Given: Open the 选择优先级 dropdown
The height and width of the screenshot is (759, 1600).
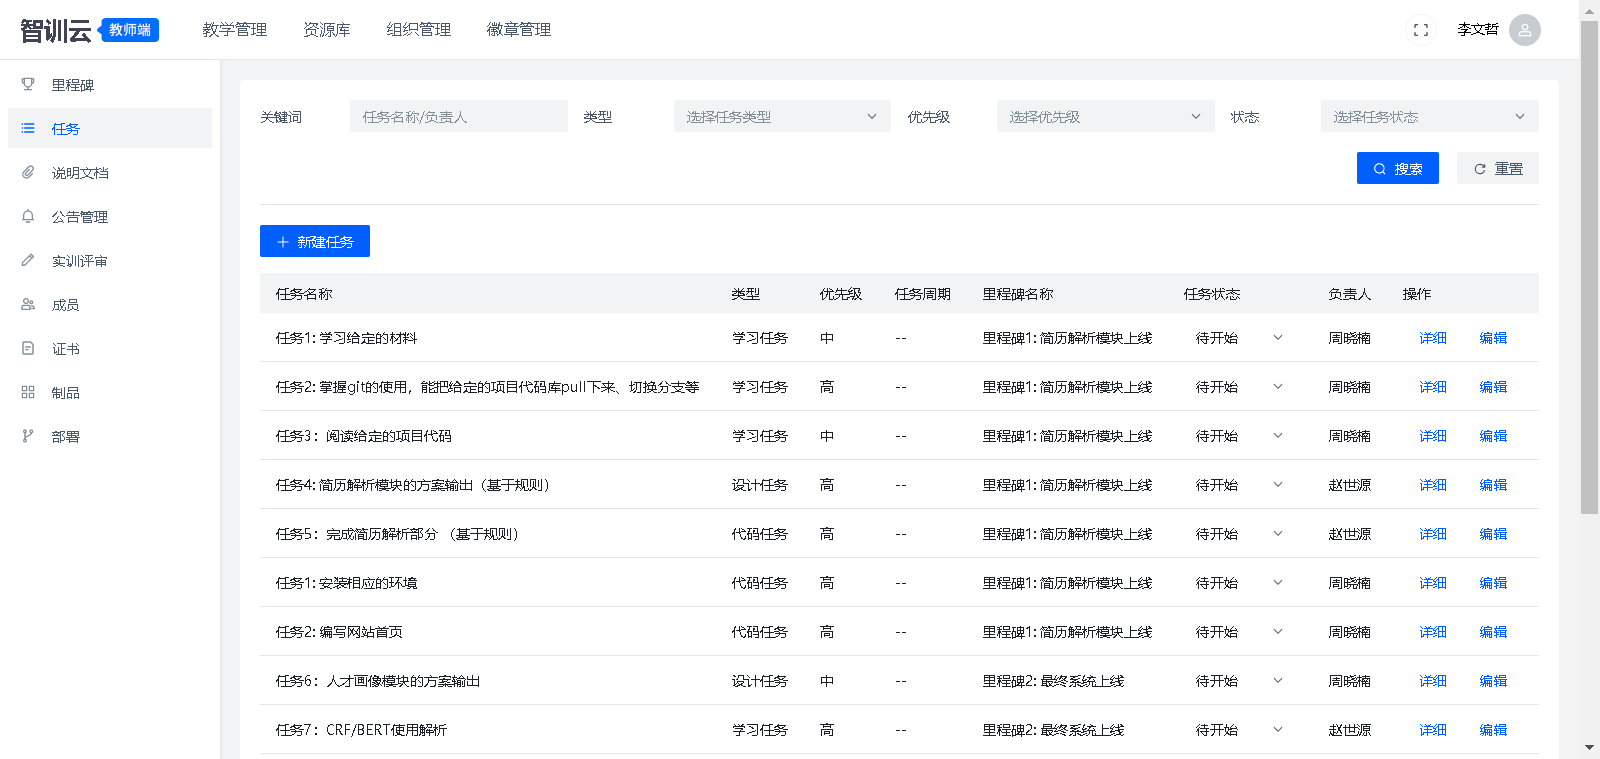Looking at the screenshot, I should [1106, 117].
